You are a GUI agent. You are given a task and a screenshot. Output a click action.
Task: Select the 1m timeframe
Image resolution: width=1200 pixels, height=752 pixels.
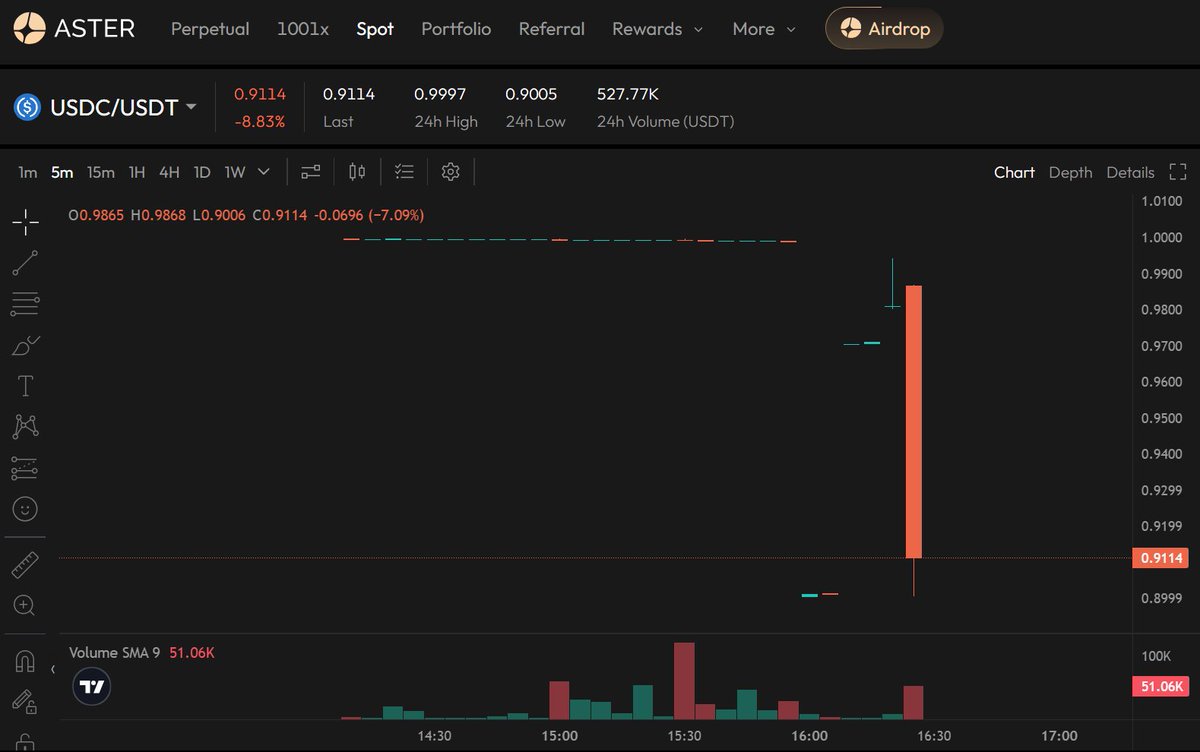(28, 172)
